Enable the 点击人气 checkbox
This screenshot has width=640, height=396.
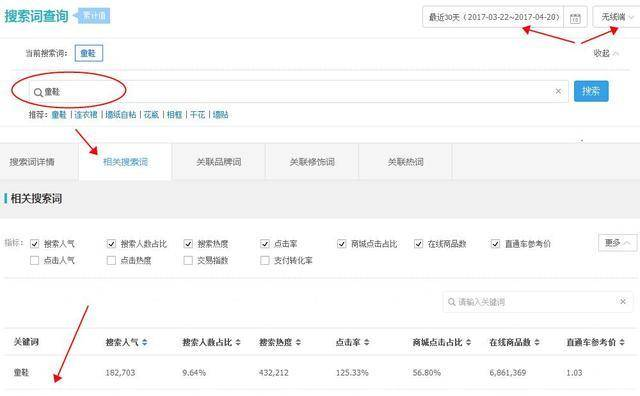[x=35, y=260]
